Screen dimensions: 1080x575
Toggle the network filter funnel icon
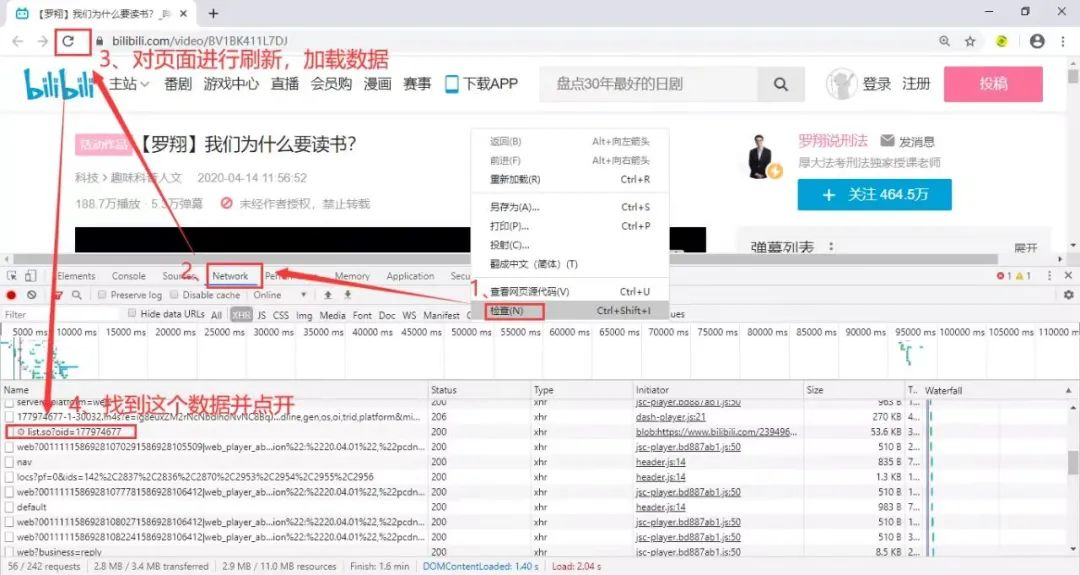pos(58,295)
